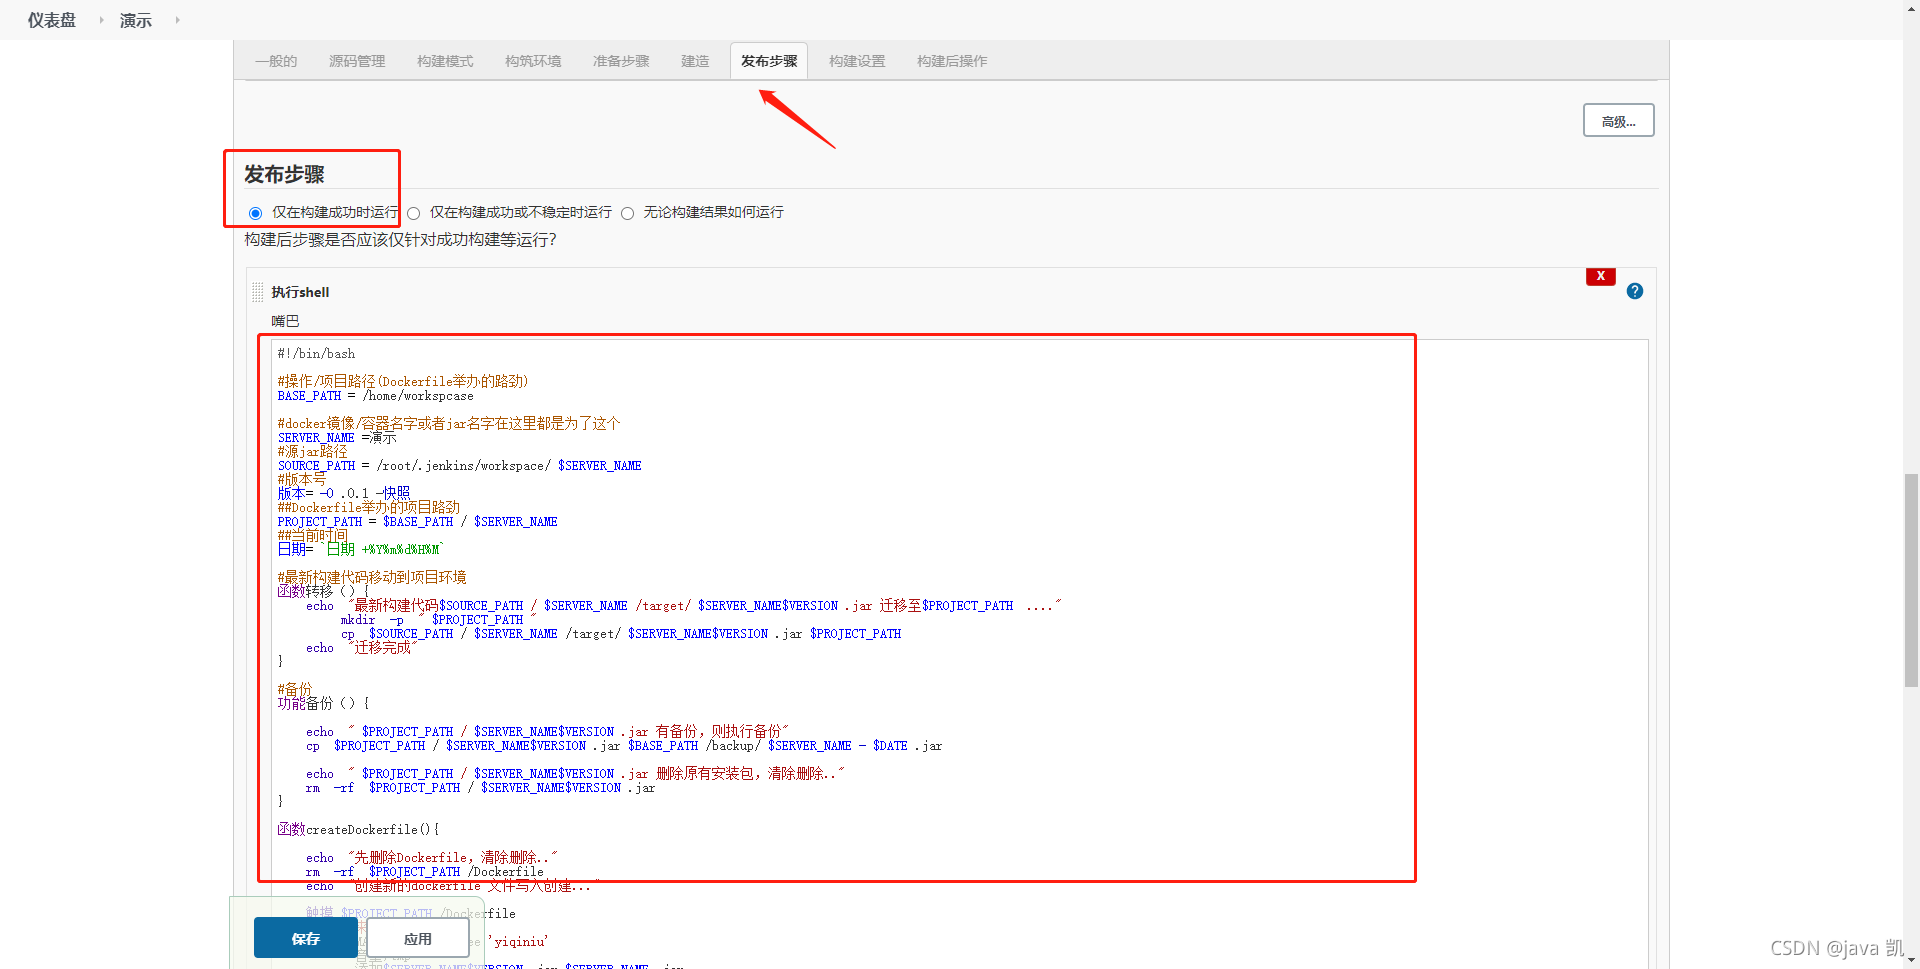Image resolution: width=1920 pixels, height=969 pixels.
Task: Click the #!/bin/bash line in script
Action: pos(316,353)
